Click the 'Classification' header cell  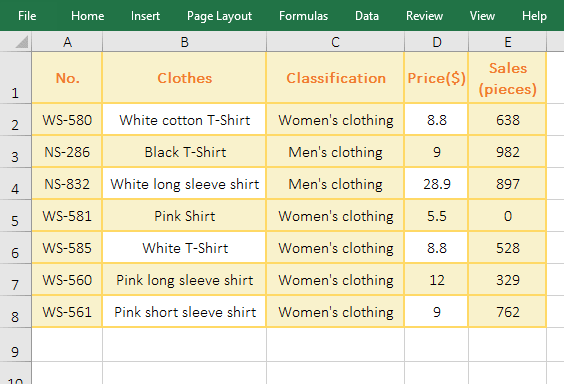pyautogui.click(x=335, y=78)
